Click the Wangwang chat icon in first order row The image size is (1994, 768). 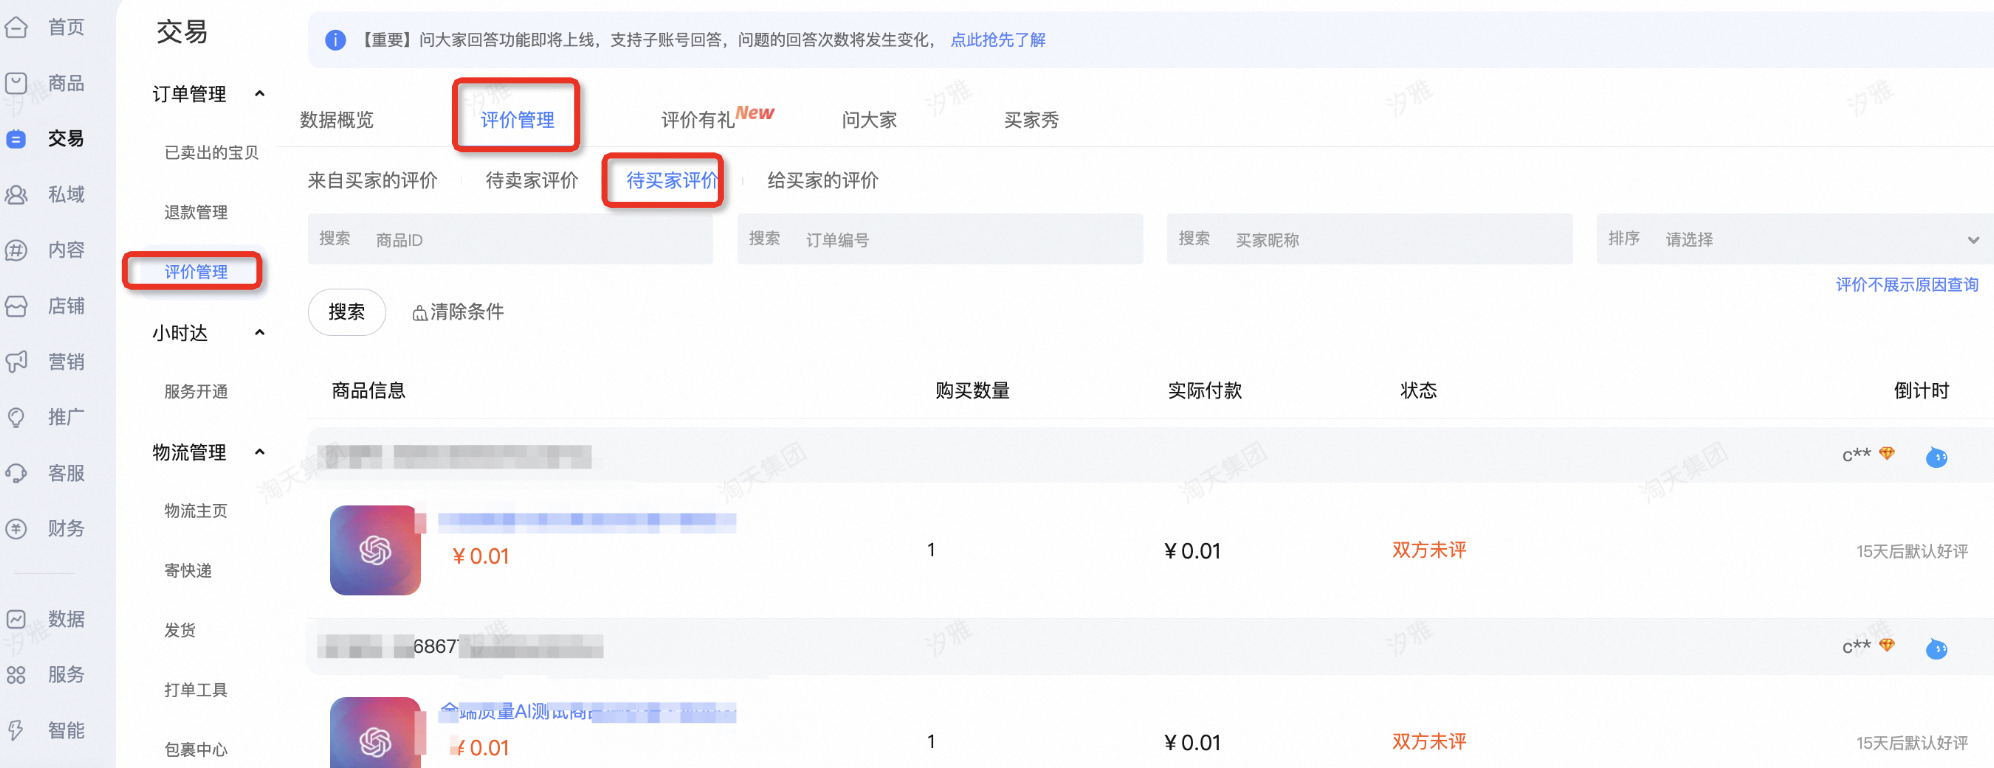(x=1937, y=457)
